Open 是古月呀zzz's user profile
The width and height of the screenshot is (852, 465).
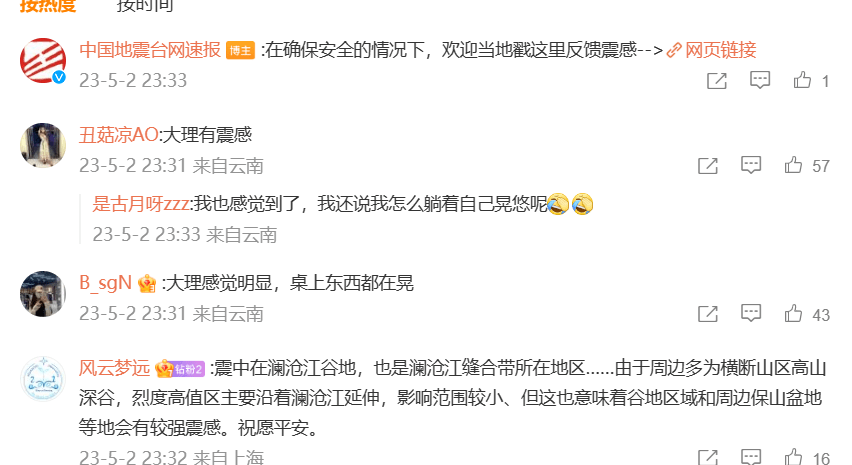pyautogui.click(x=141, y=204)
